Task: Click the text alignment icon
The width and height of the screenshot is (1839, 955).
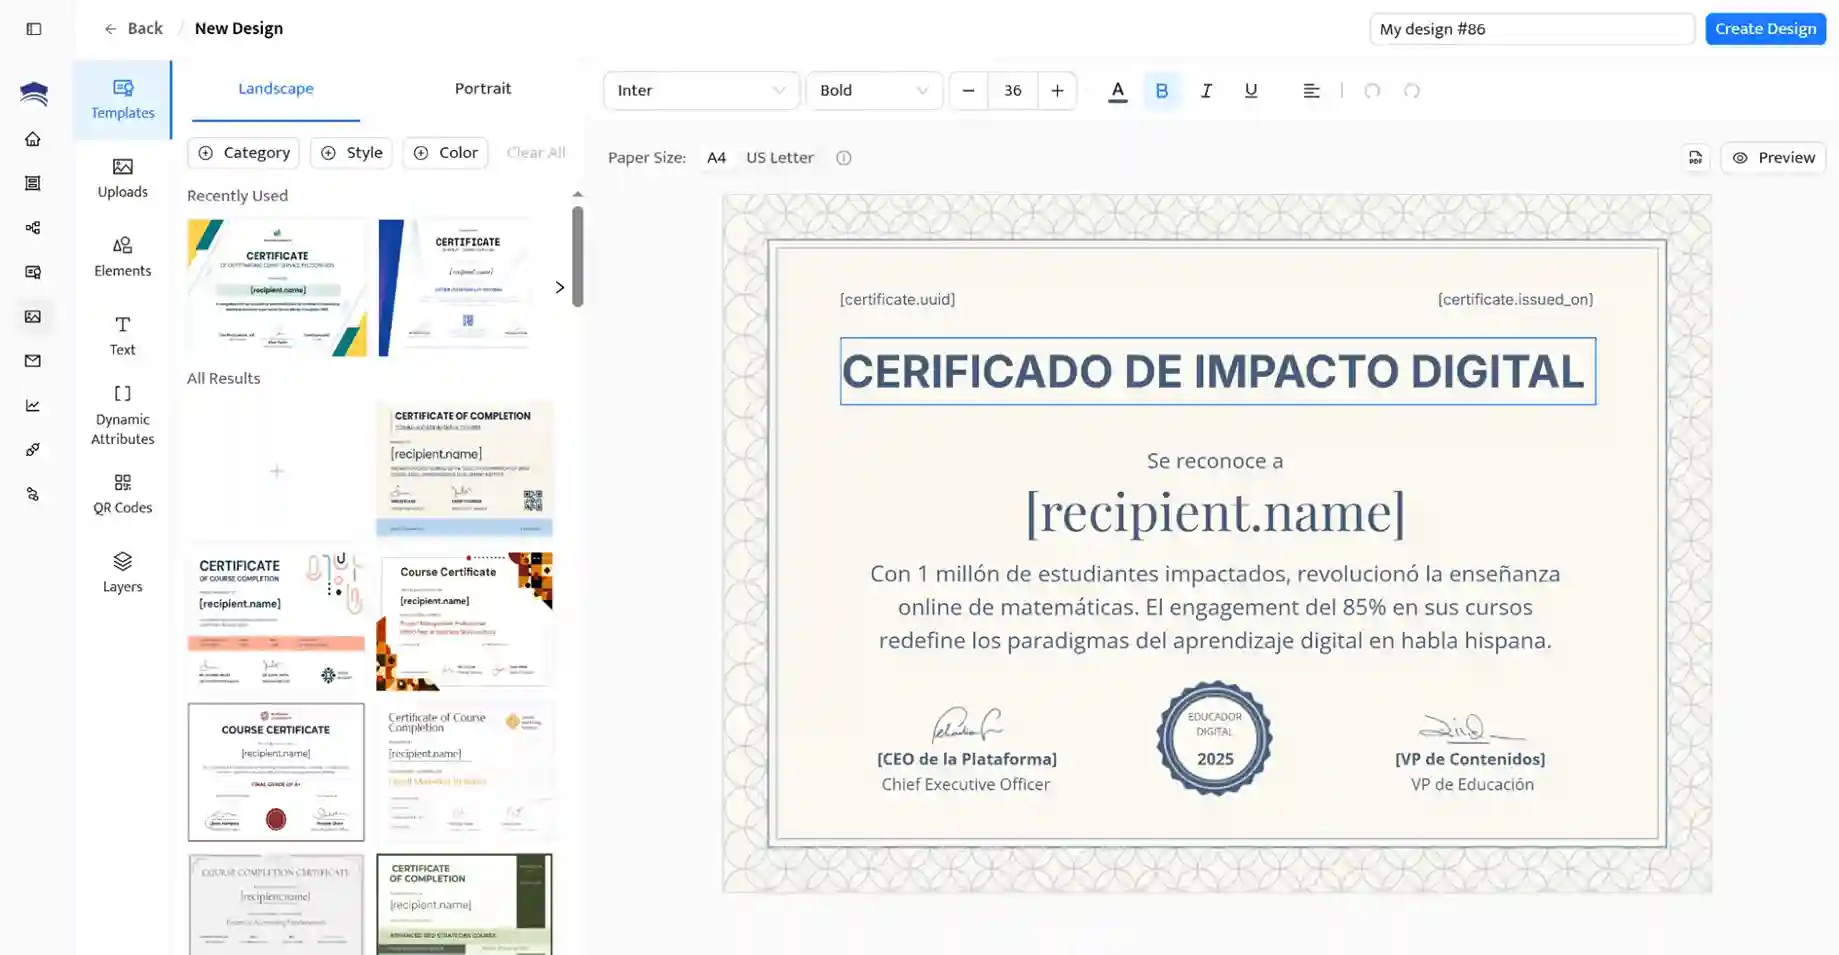Action: pyautogui.click(x=1311, y=91)
